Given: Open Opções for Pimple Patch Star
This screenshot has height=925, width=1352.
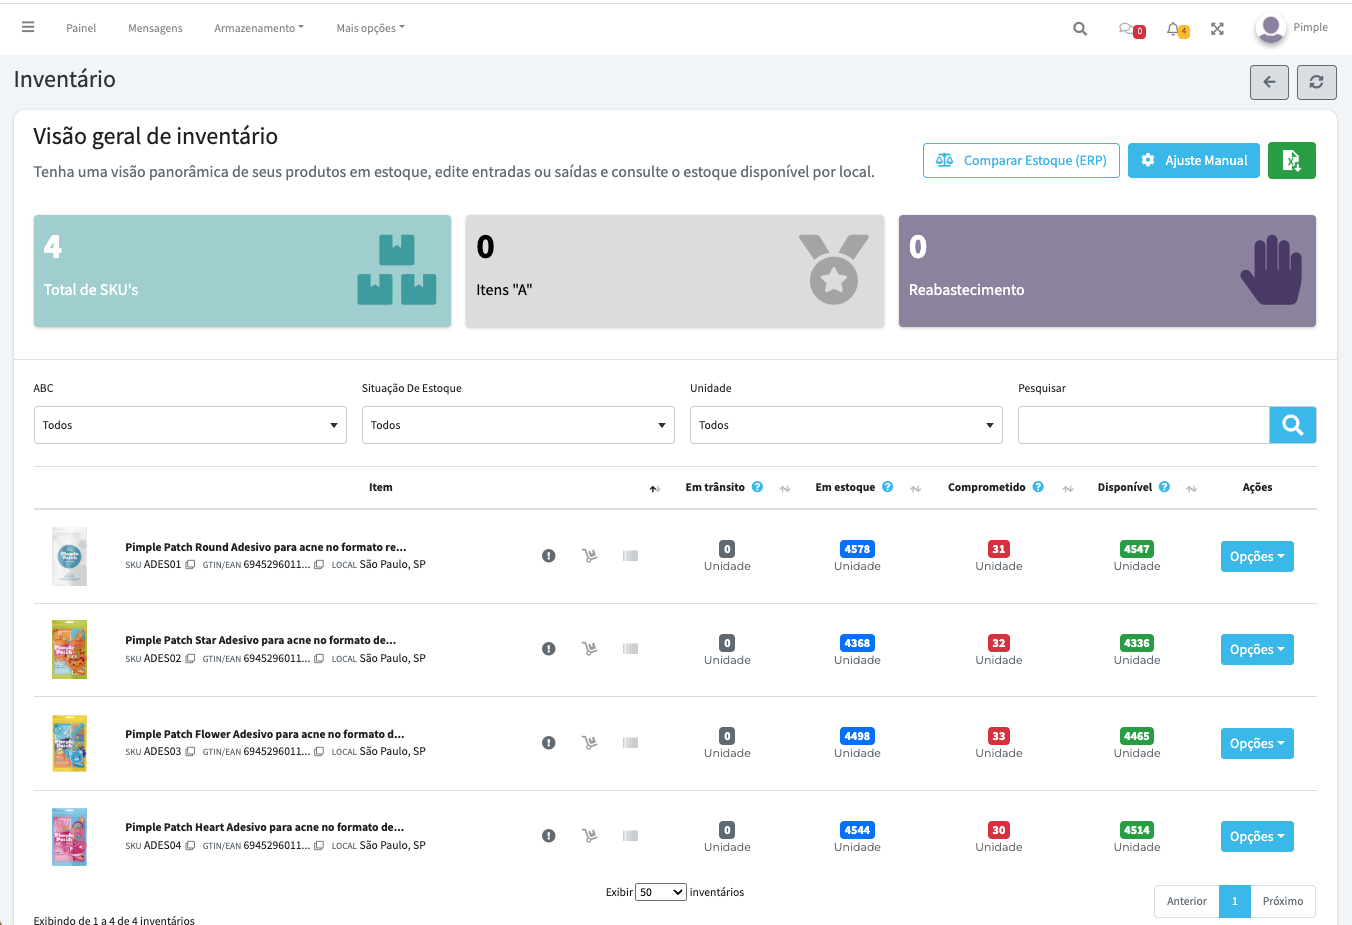Looking at the screenshot, I should pos(1257,650).
